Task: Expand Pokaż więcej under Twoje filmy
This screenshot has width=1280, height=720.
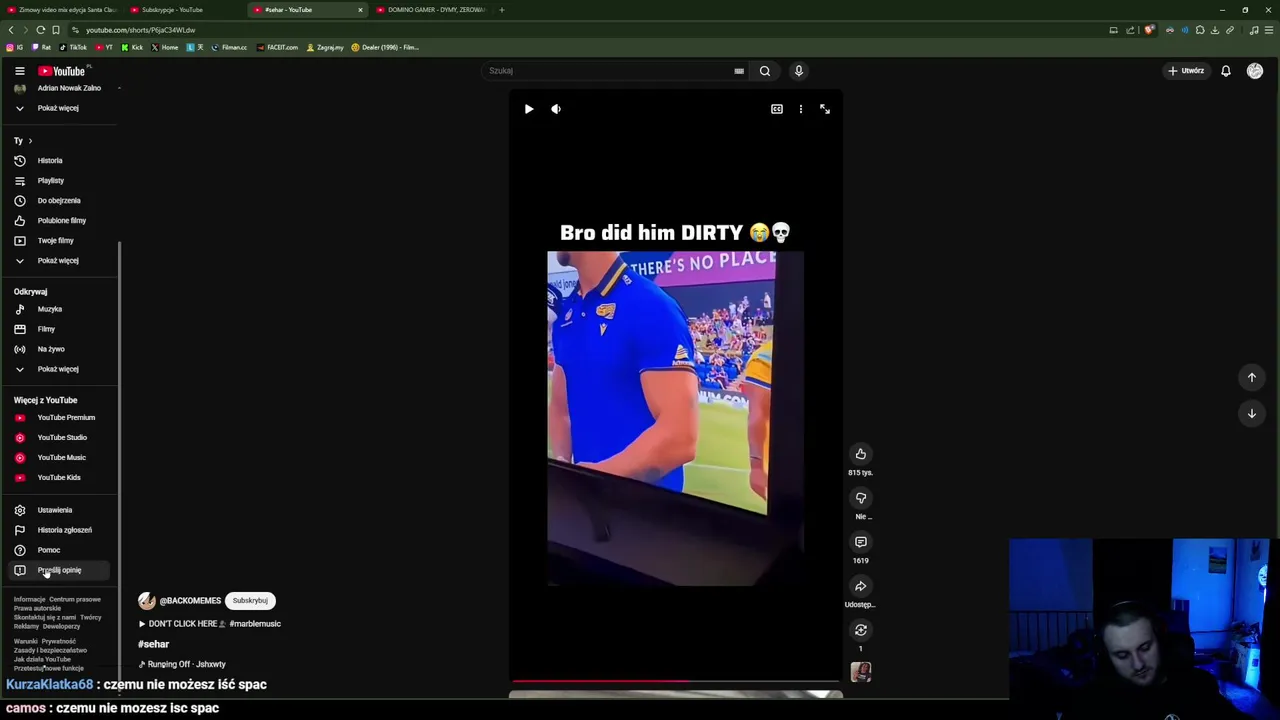Action: click(x=58, y=261)
